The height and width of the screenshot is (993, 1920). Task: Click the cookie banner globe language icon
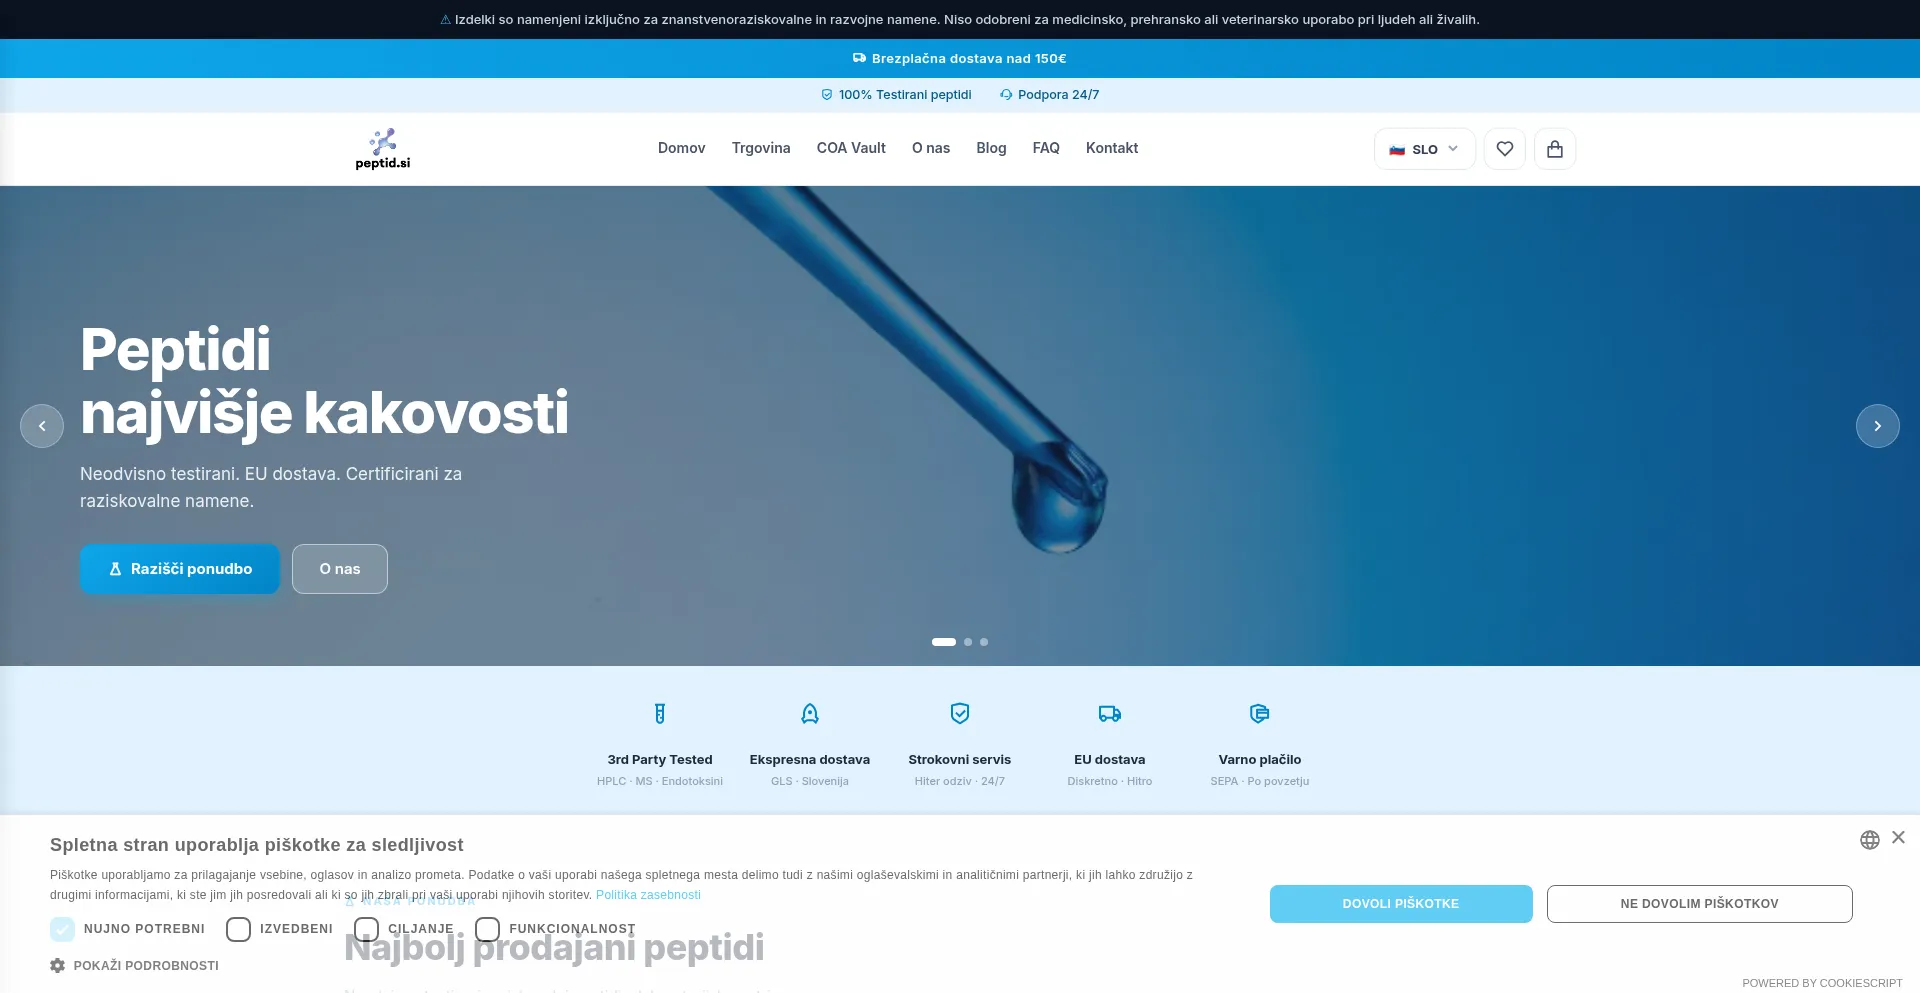click(1870, 840)
